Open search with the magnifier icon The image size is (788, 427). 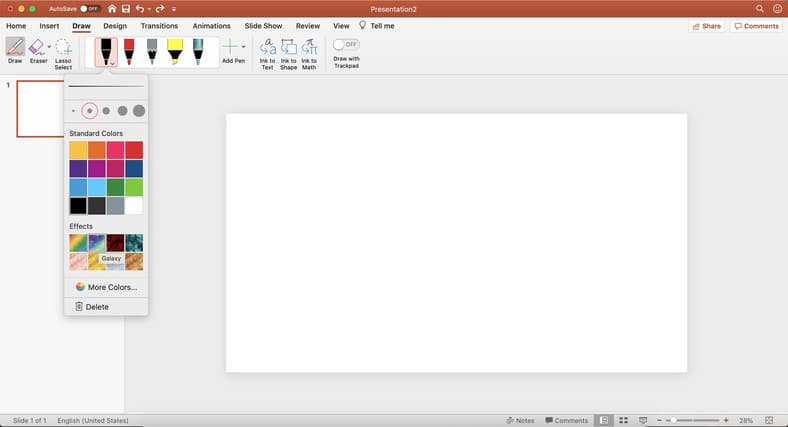click(759, 9)
